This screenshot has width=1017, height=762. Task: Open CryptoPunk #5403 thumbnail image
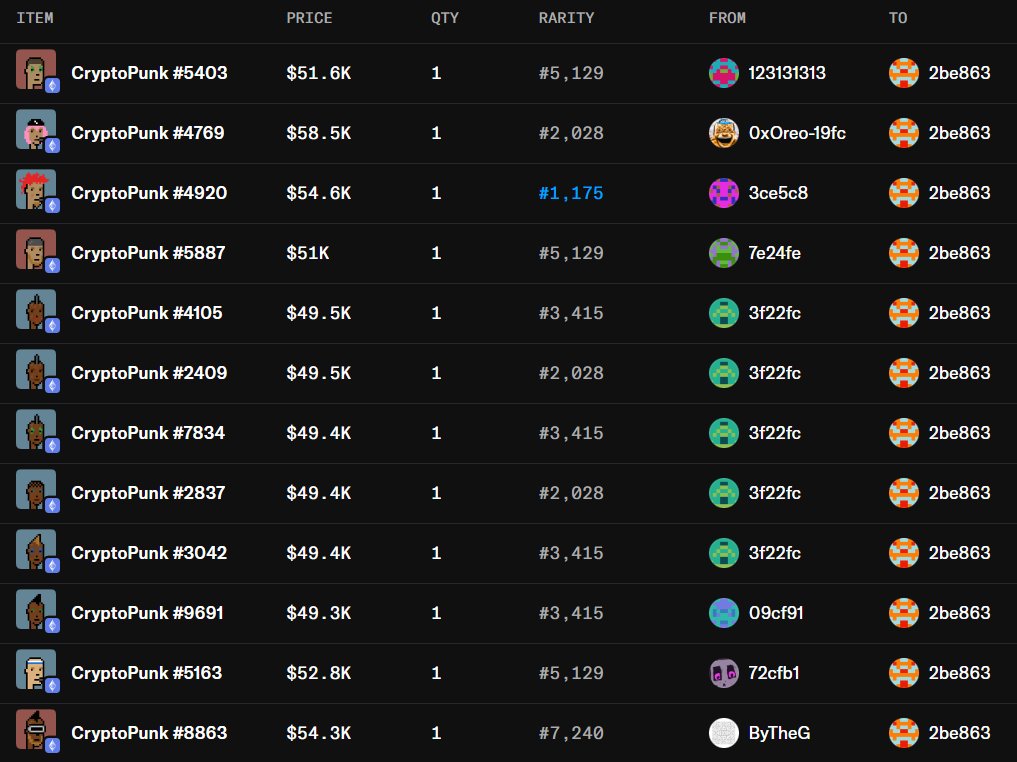pos(36,69)
